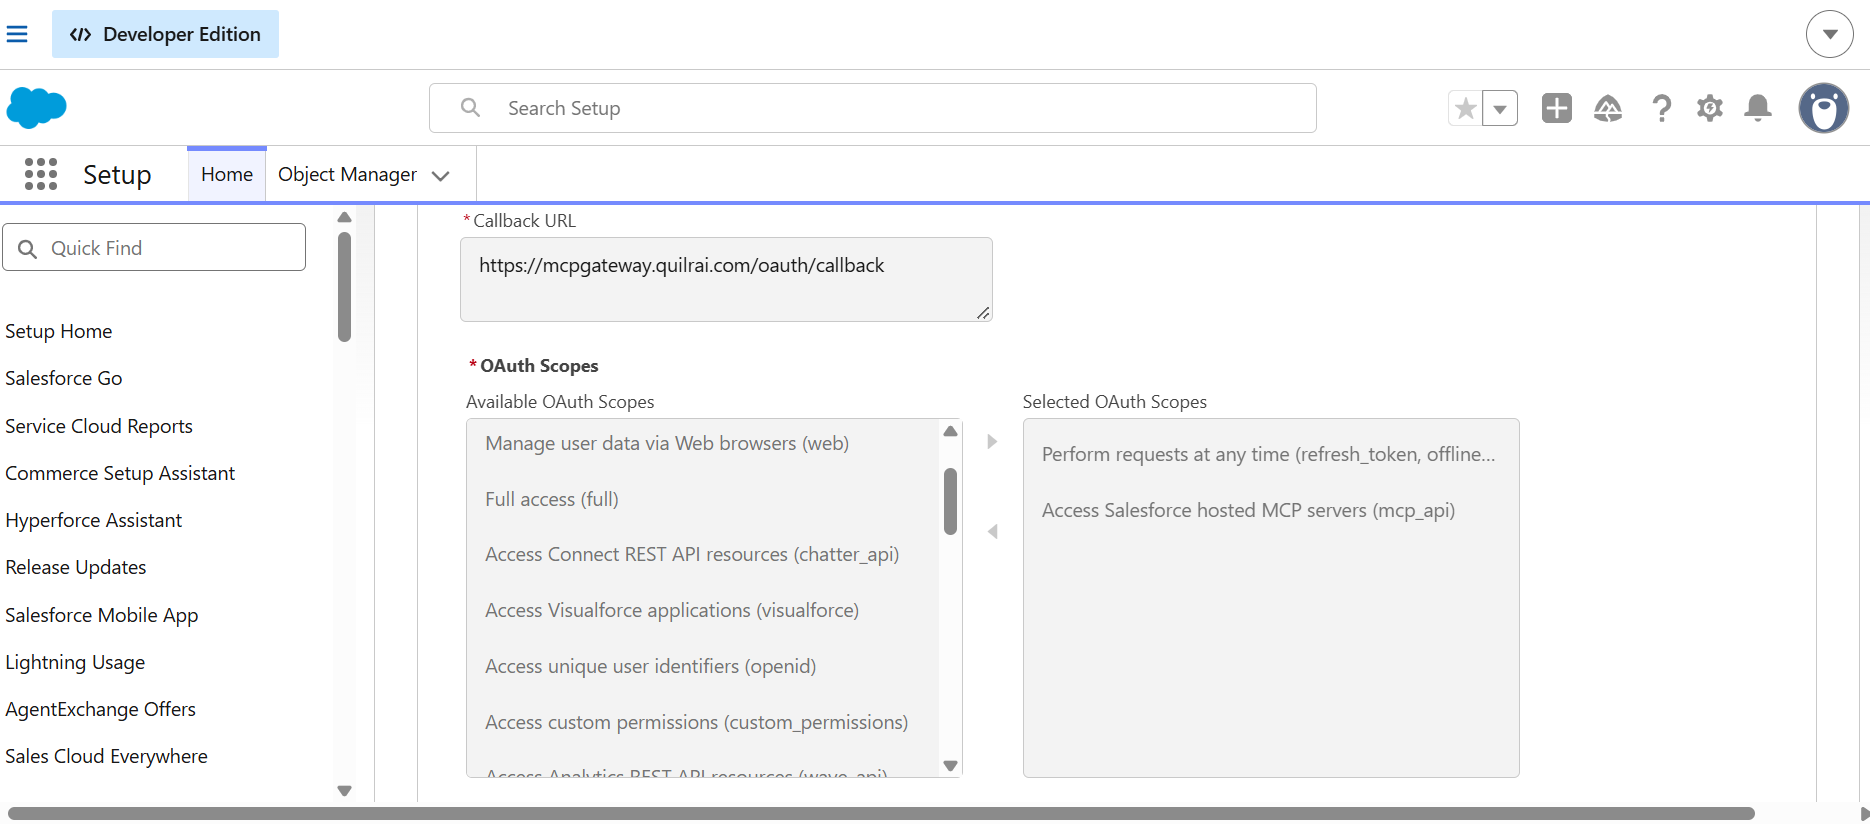
Task: Open Sales Cloud Everywhere in sidebar
Action: coord(107,756)
